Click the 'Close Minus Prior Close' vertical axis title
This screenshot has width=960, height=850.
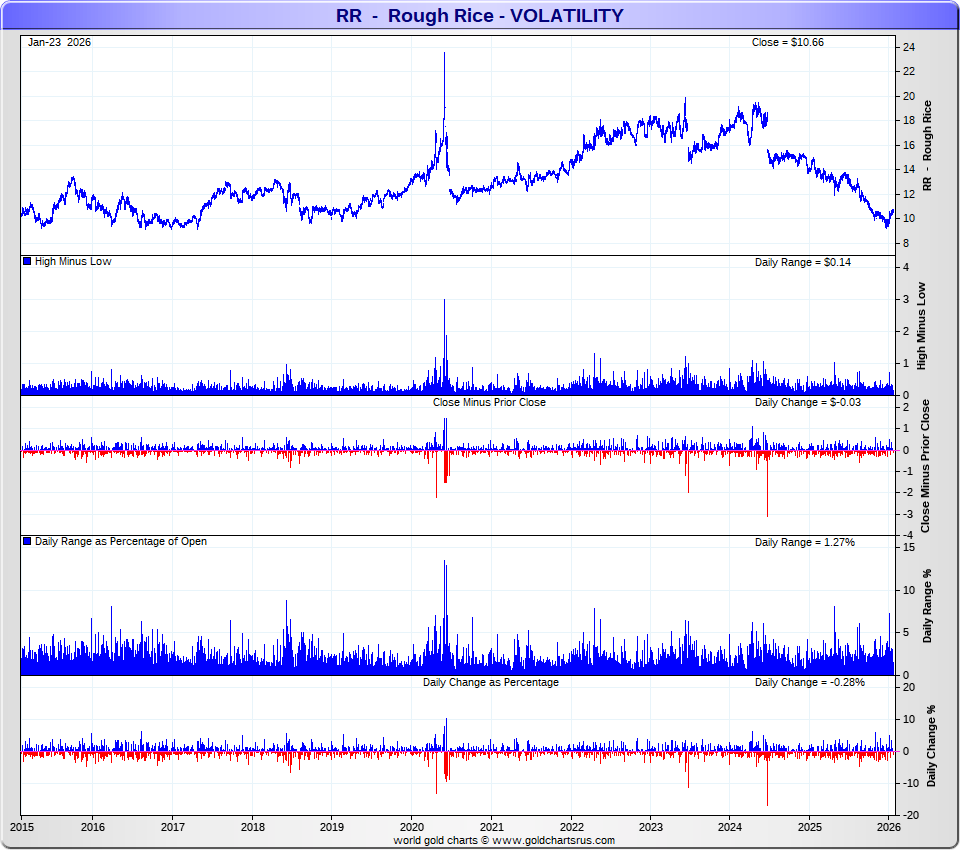click(925, 466)
